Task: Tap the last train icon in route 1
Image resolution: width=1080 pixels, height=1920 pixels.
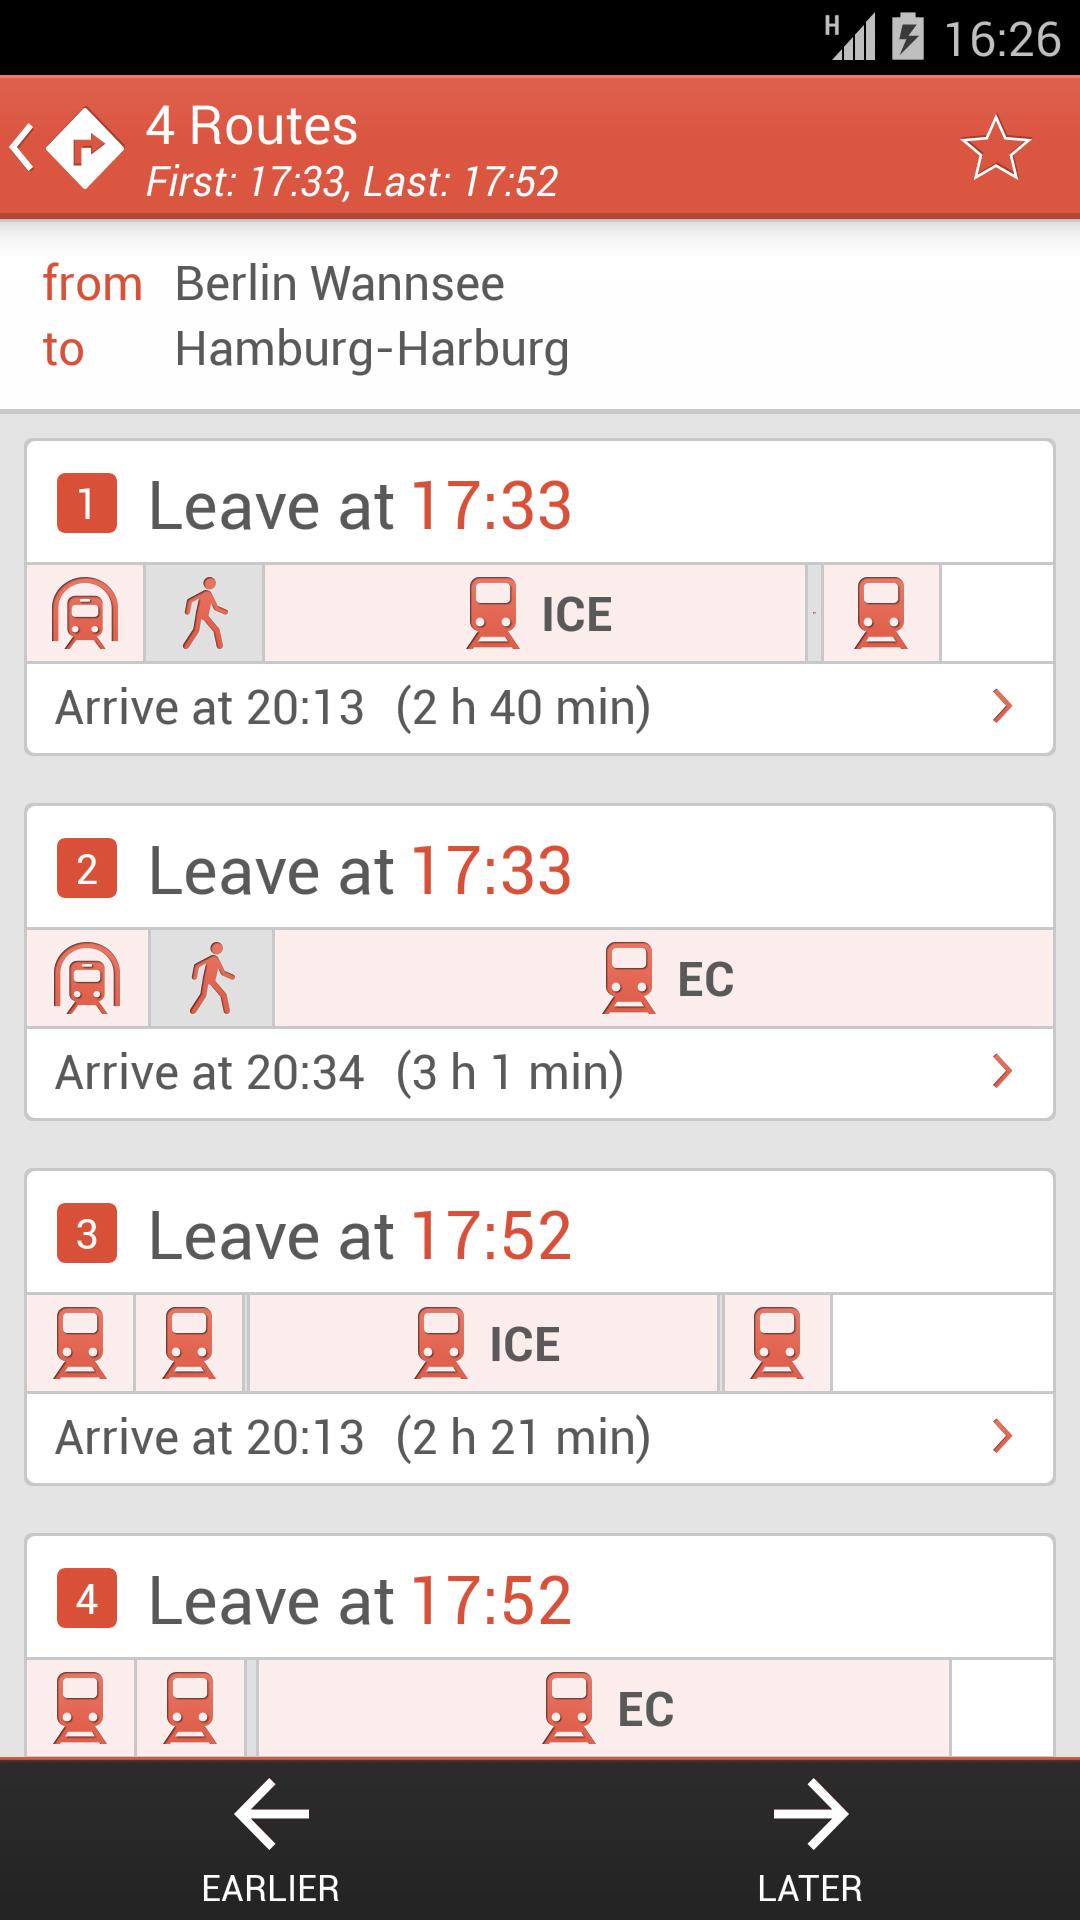Action: click(881, 613)
